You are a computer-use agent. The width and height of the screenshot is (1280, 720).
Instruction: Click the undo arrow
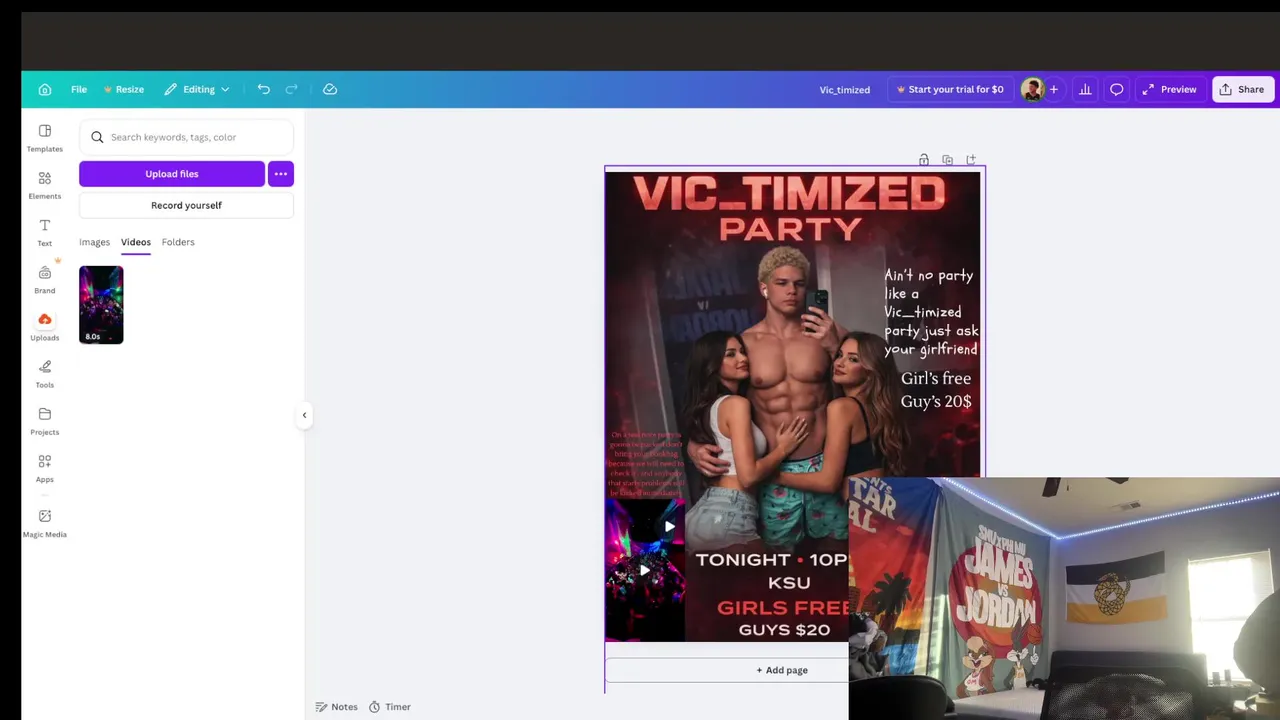coord(263,89)
